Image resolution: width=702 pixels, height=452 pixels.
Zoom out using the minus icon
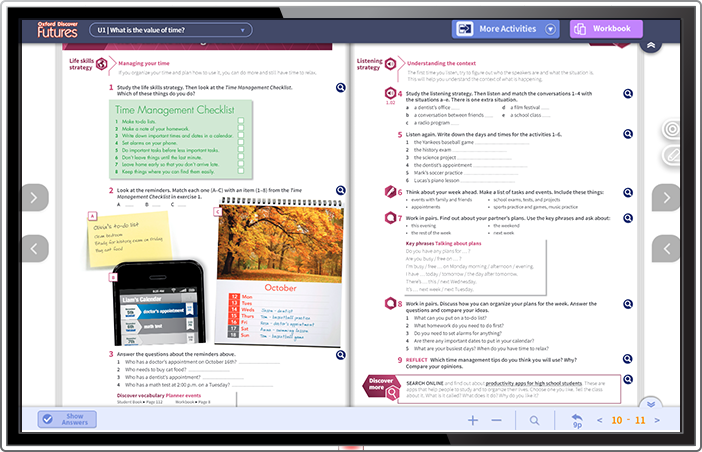[x=497, y=420]
